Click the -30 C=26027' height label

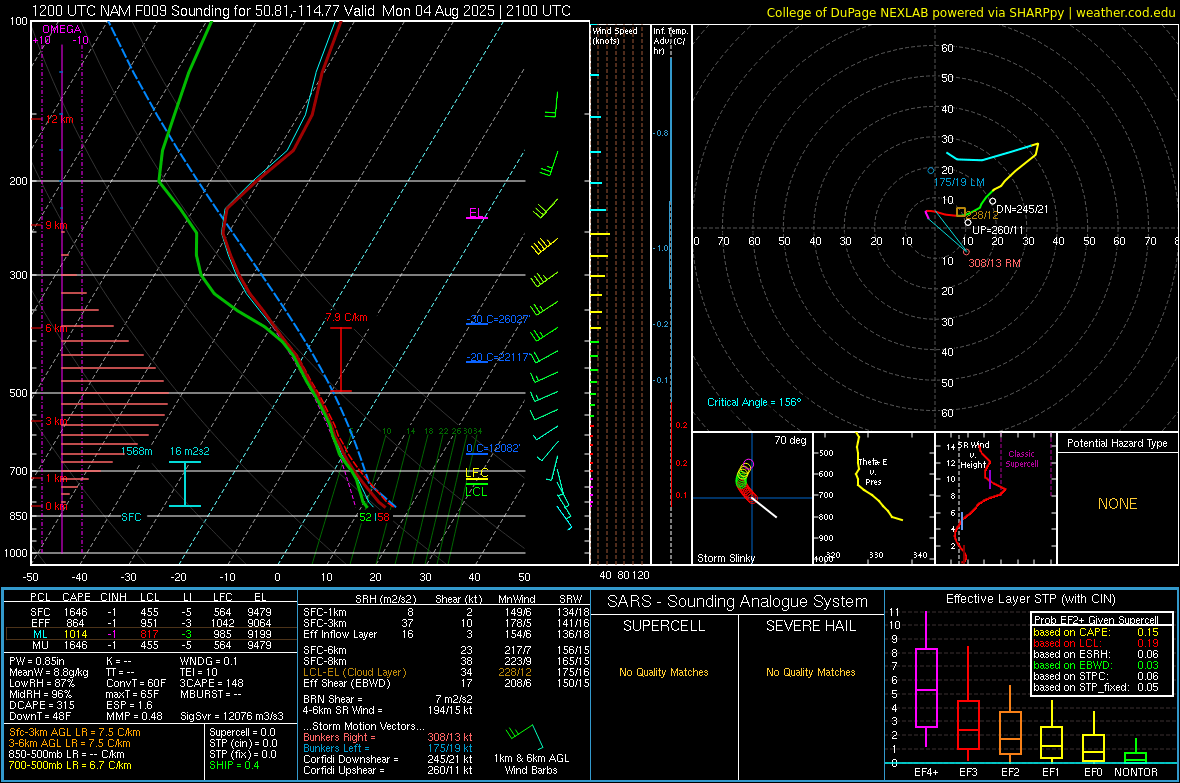click(x=498, y=319)
